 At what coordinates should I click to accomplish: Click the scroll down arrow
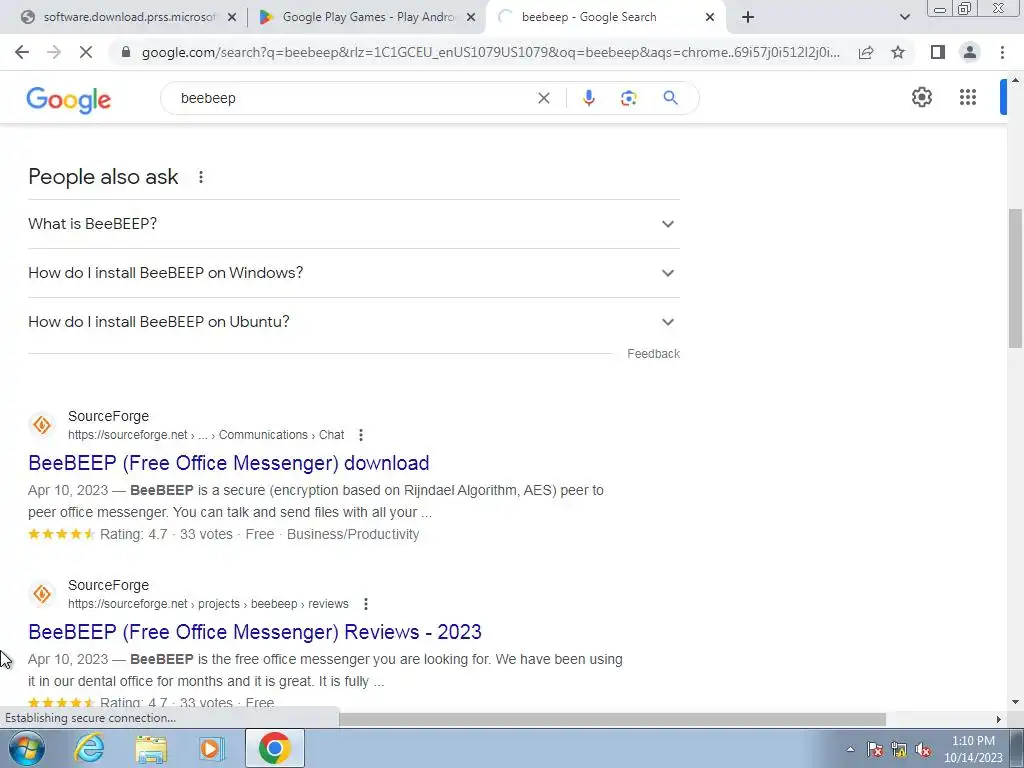(x=1015, y=702)
